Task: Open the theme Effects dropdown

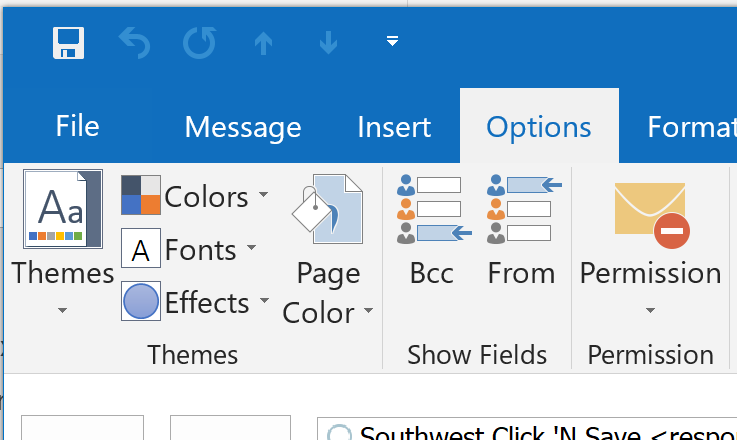Action: (x=195, y=302)
